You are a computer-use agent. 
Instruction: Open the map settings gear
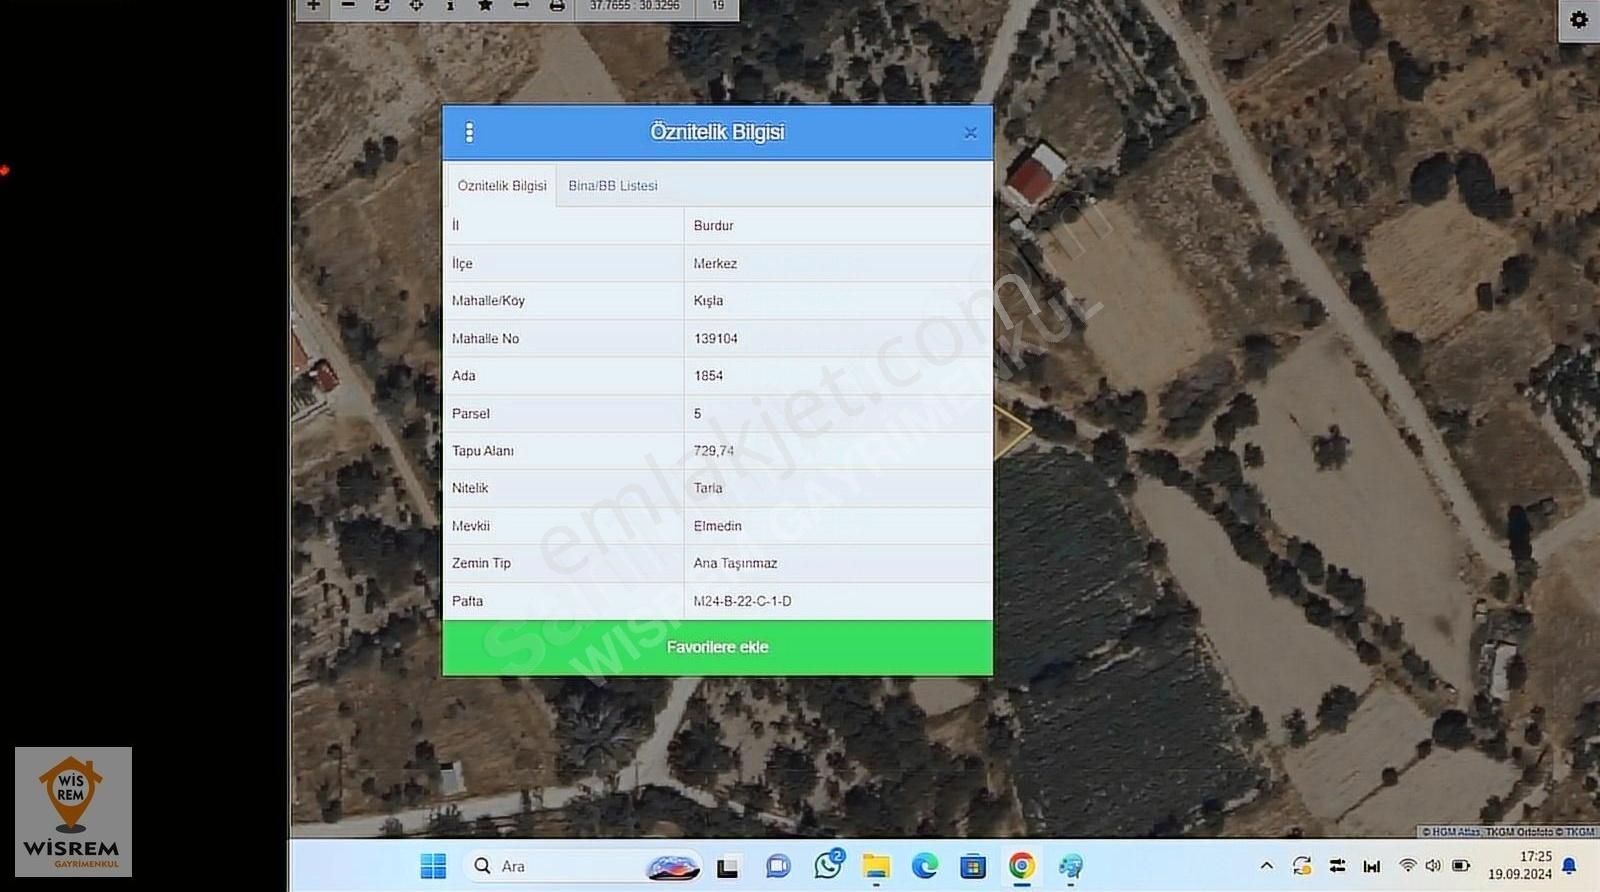(x=1579, y=20)
